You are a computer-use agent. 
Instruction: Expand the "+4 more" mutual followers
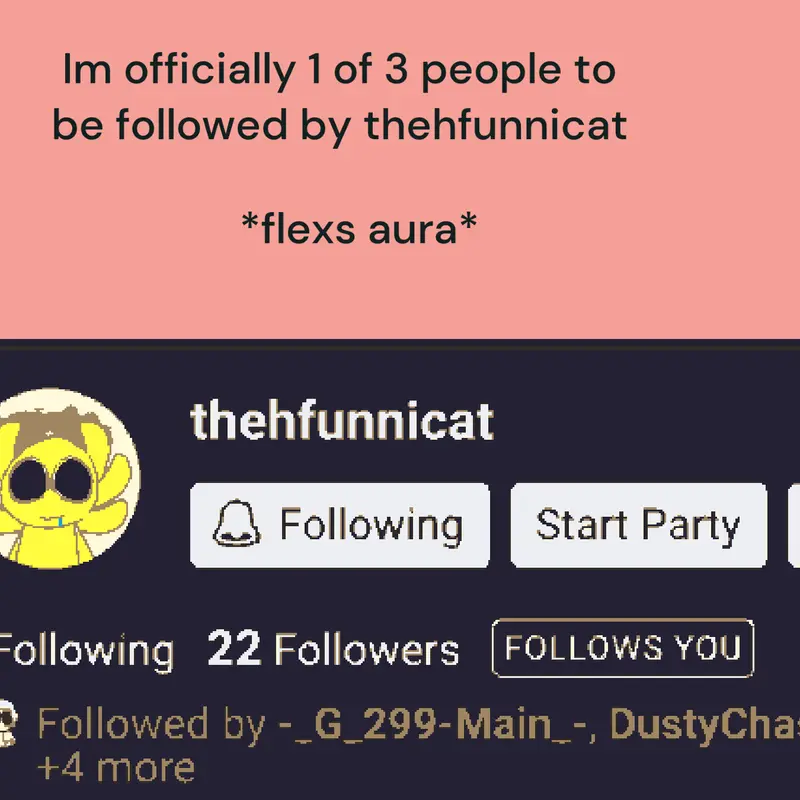click(x=116, y=767)
